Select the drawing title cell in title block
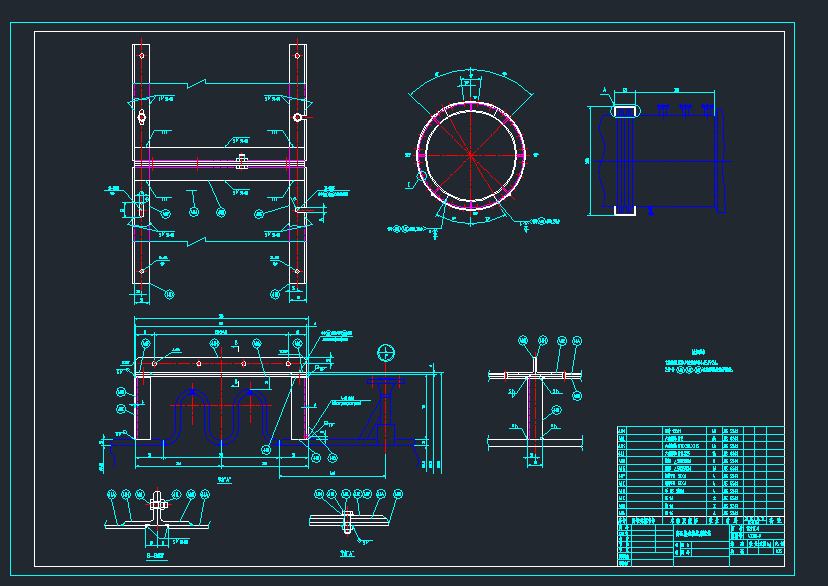 [x=701, y=533]
